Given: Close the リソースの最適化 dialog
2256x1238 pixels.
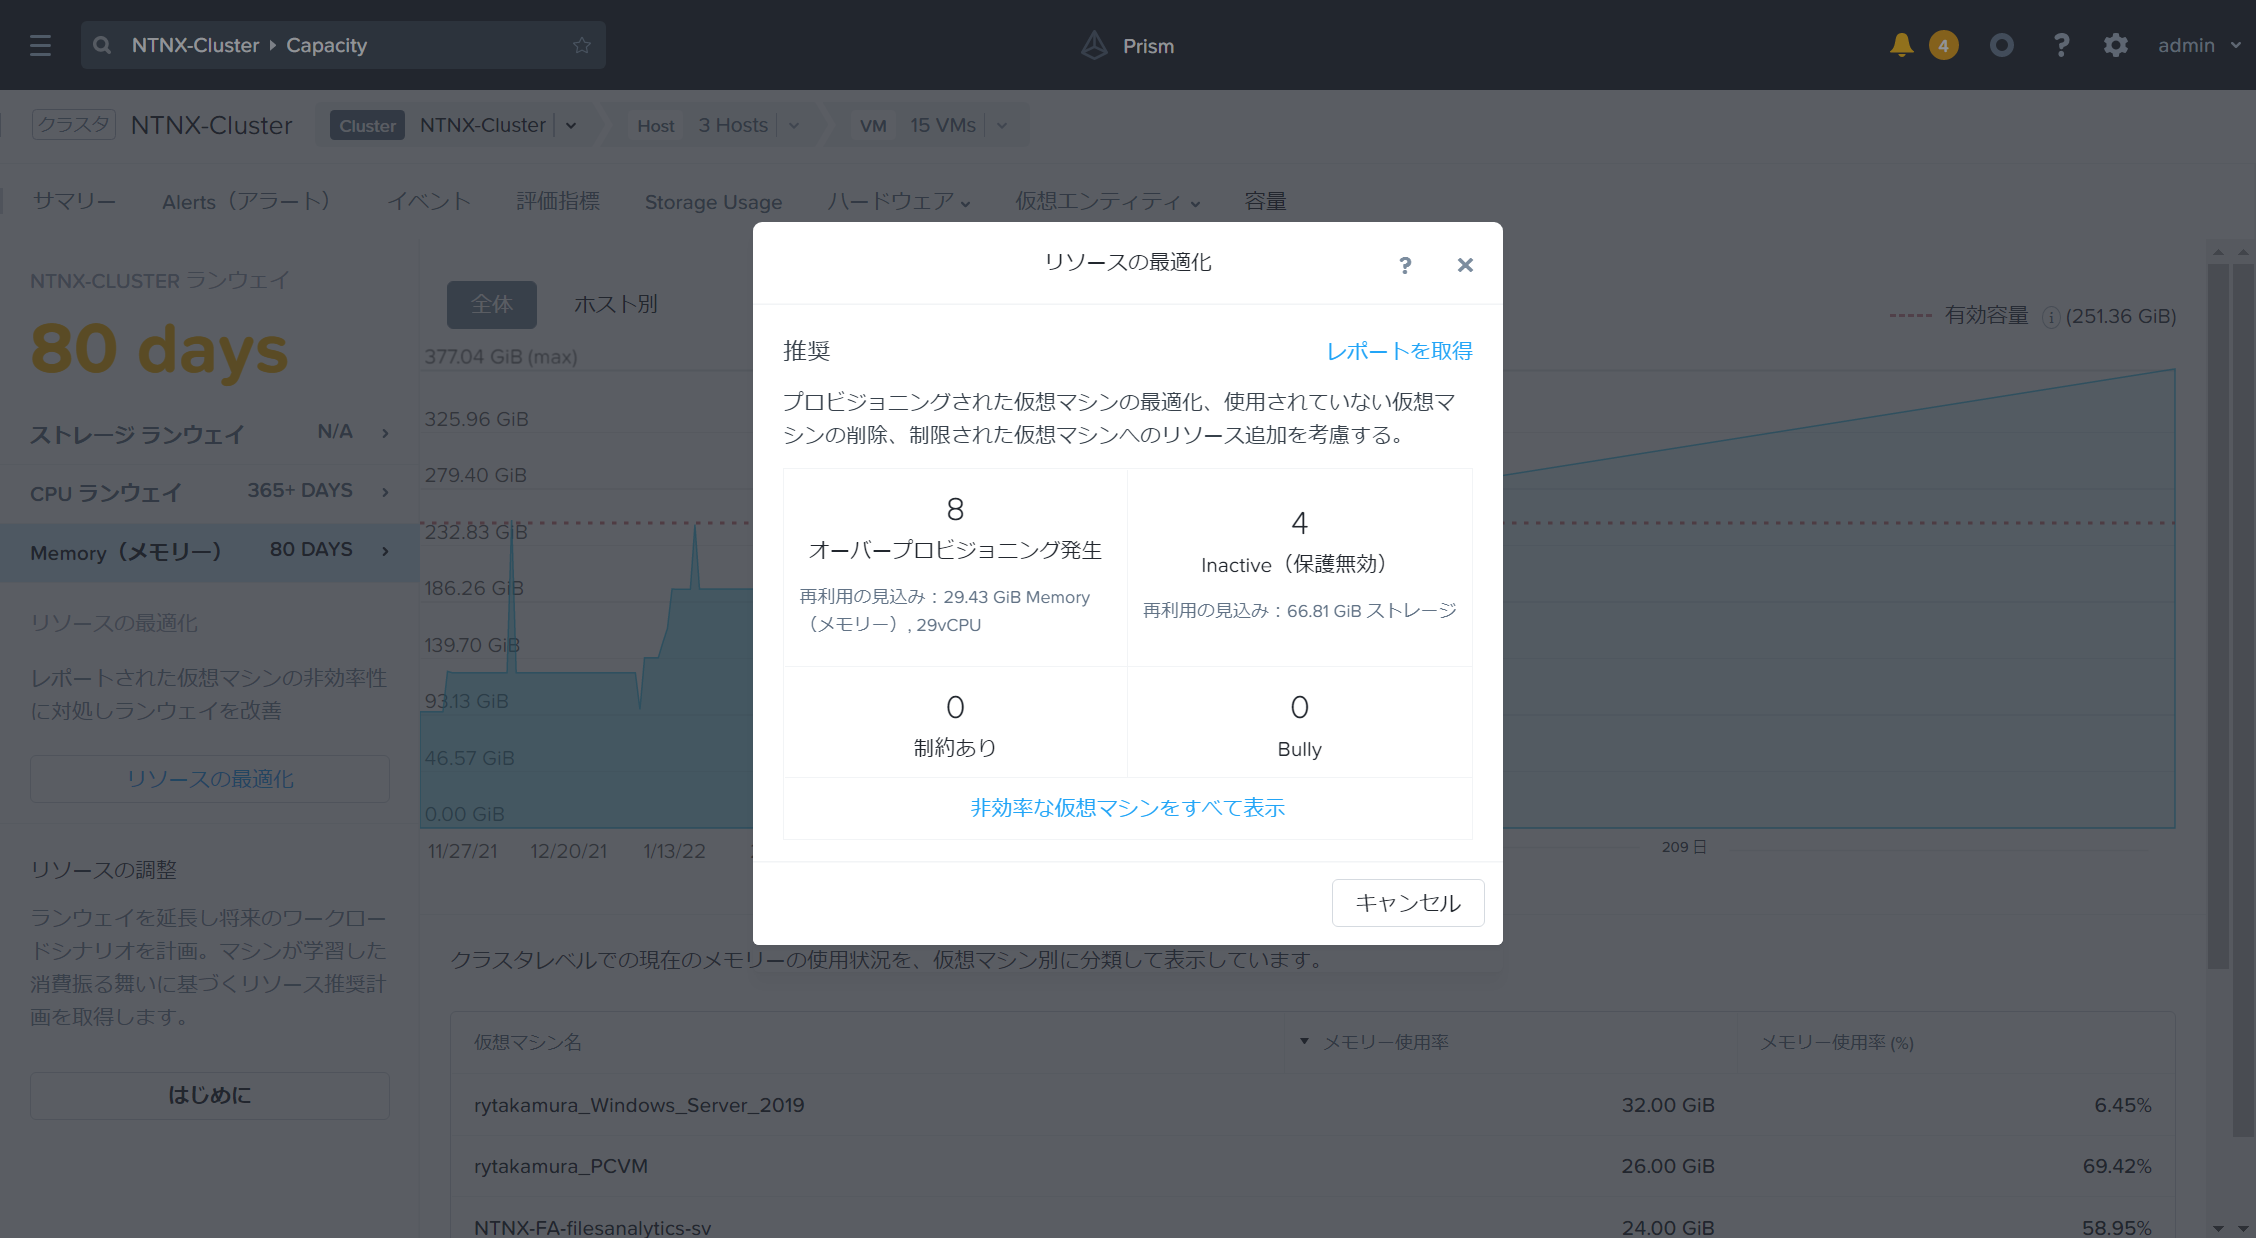Looking at the screenshot, I should pyautogui.click(x=1465, y=265).
